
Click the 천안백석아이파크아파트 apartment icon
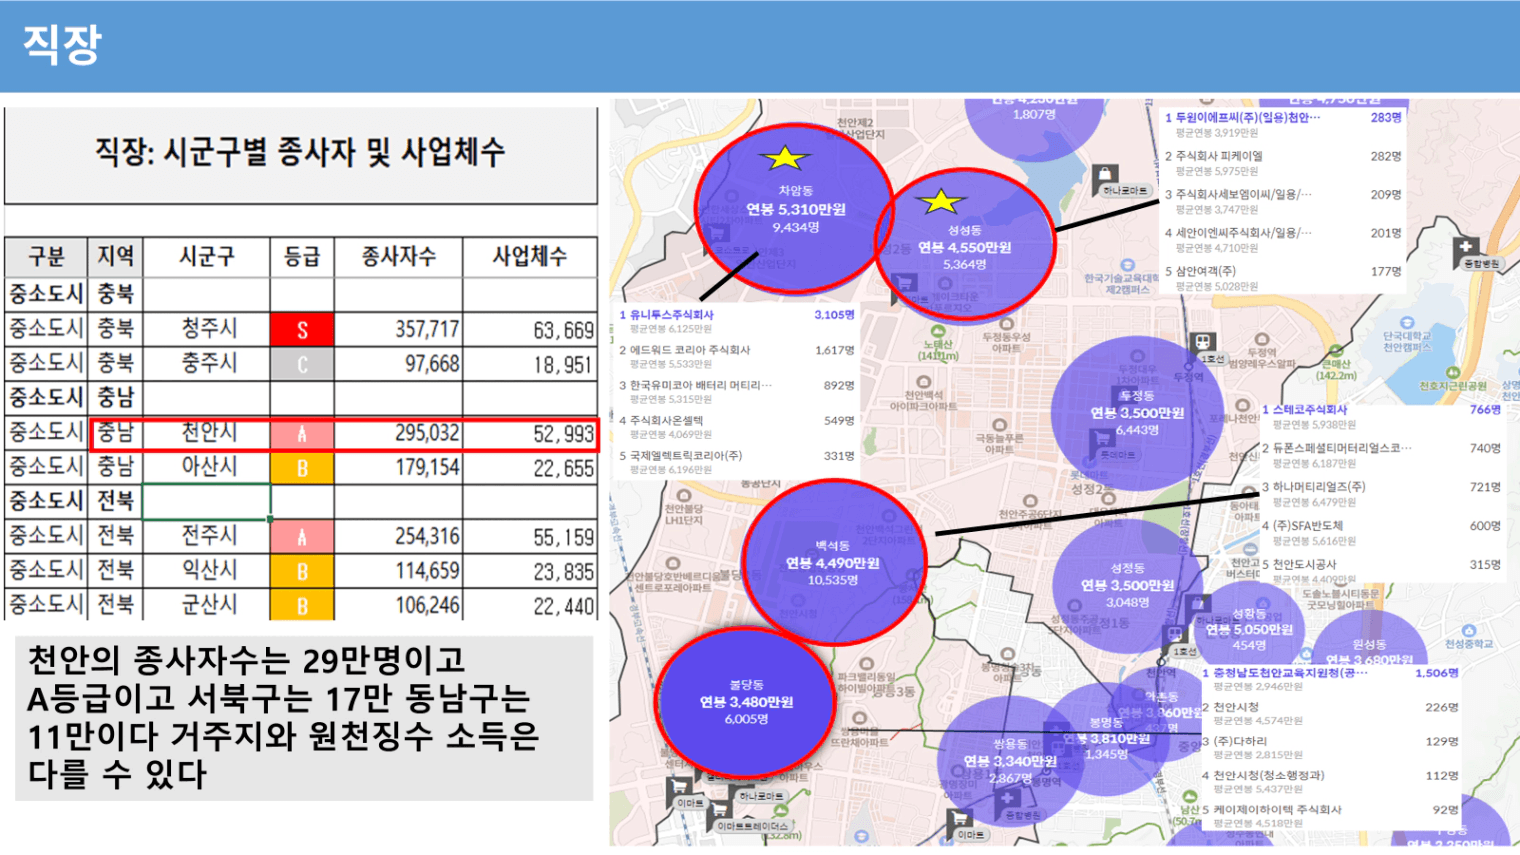923,383
